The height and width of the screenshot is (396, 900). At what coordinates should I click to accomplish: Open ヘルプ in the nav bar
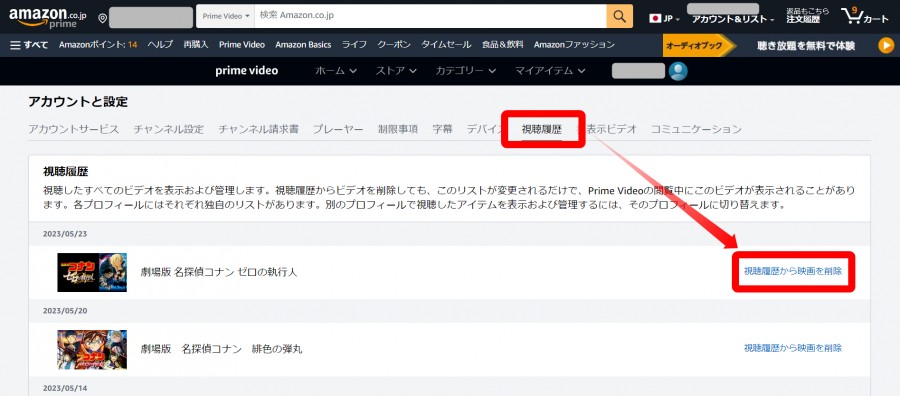160,45
